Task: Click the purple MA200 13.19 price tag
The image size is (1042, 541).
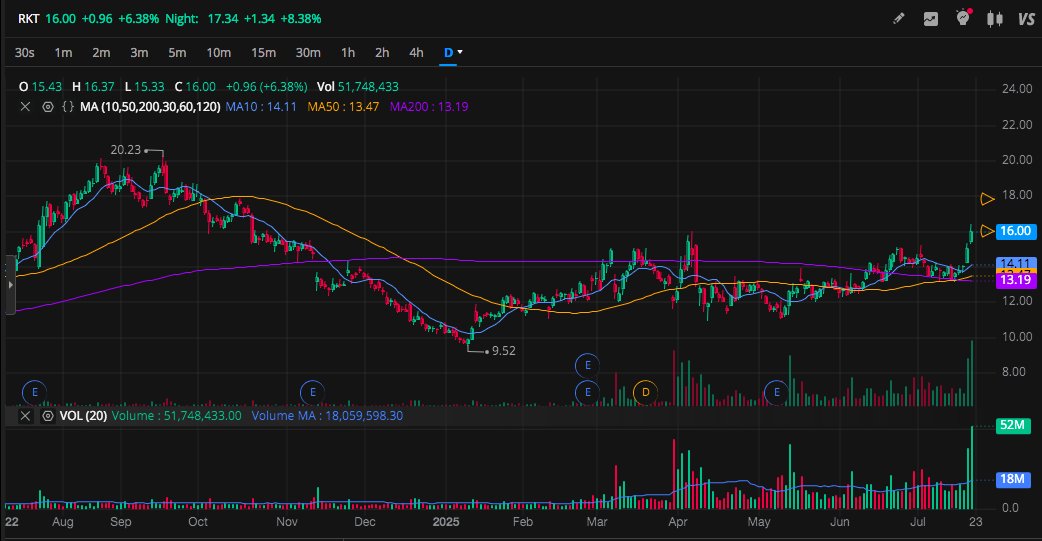Action: [1016, 280]
